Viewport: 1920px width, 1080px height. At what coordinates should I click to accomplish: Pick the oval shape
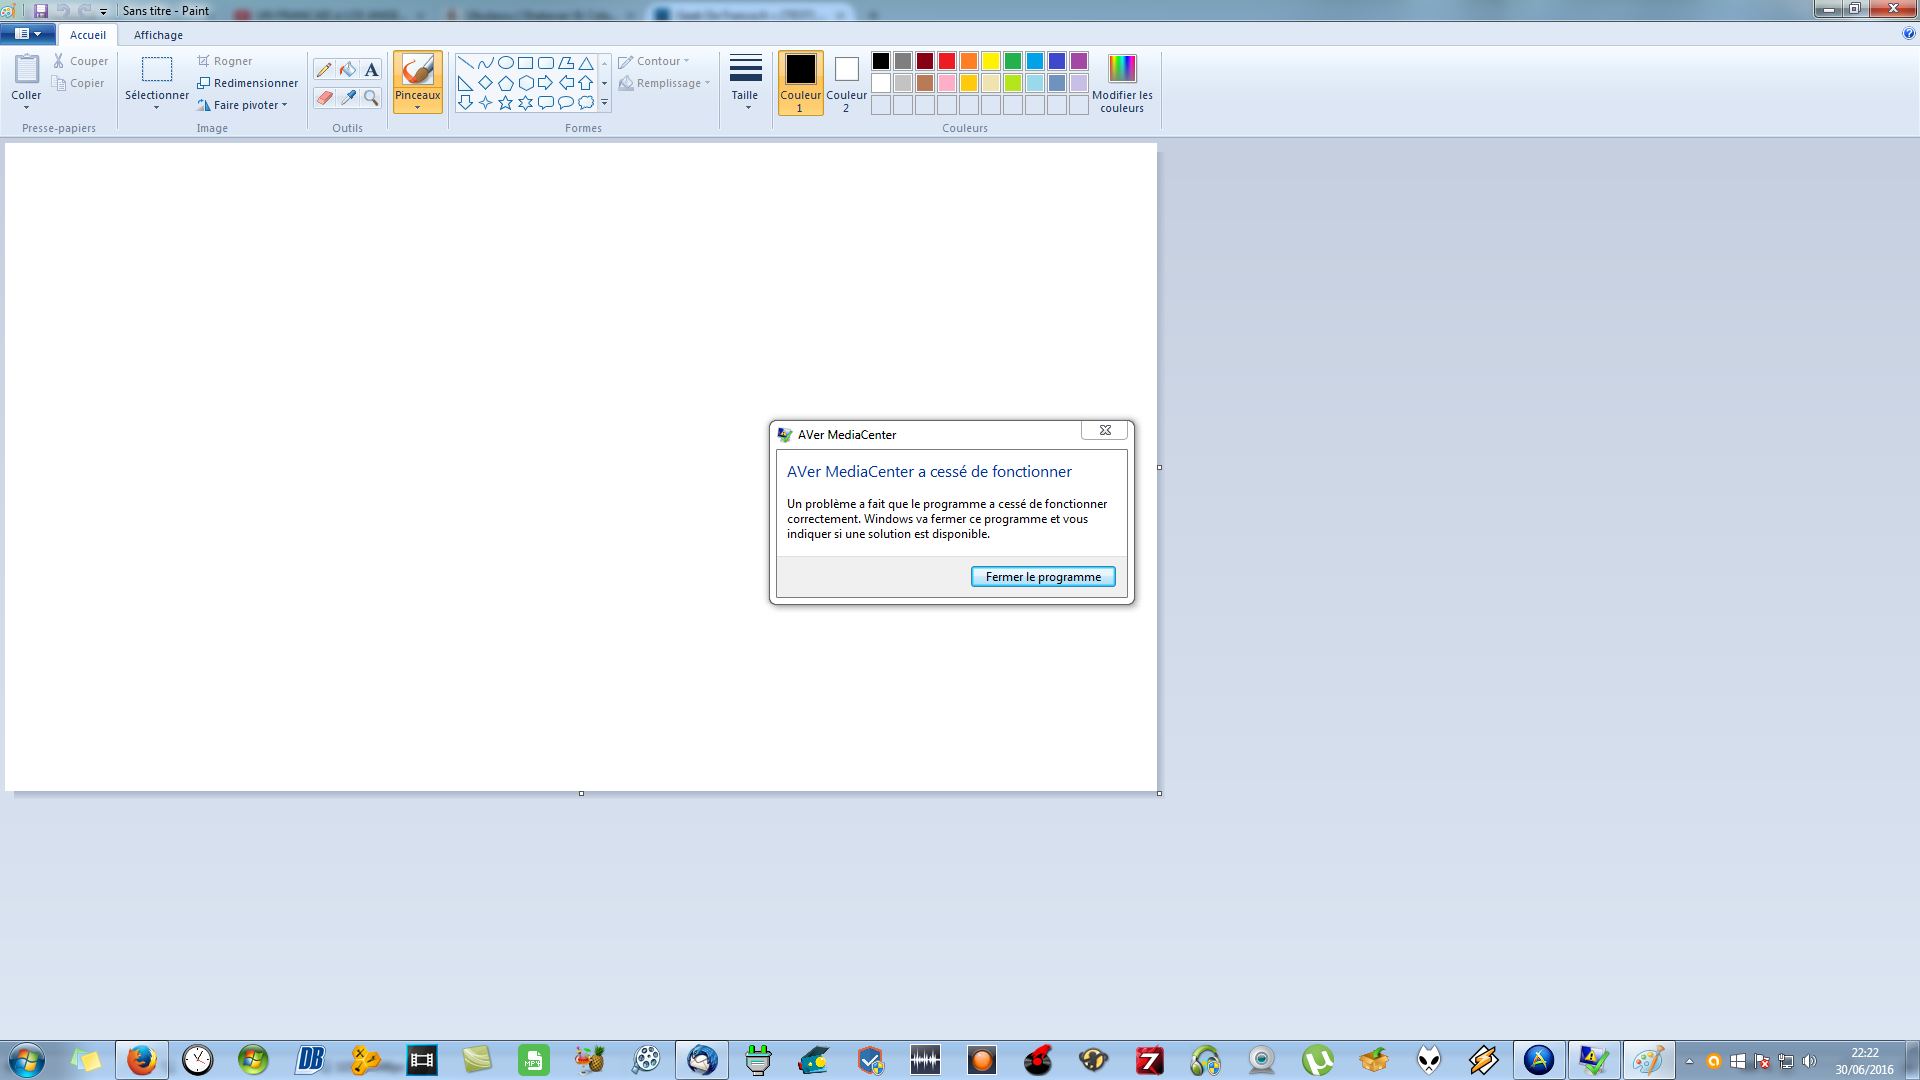(506, 63)
